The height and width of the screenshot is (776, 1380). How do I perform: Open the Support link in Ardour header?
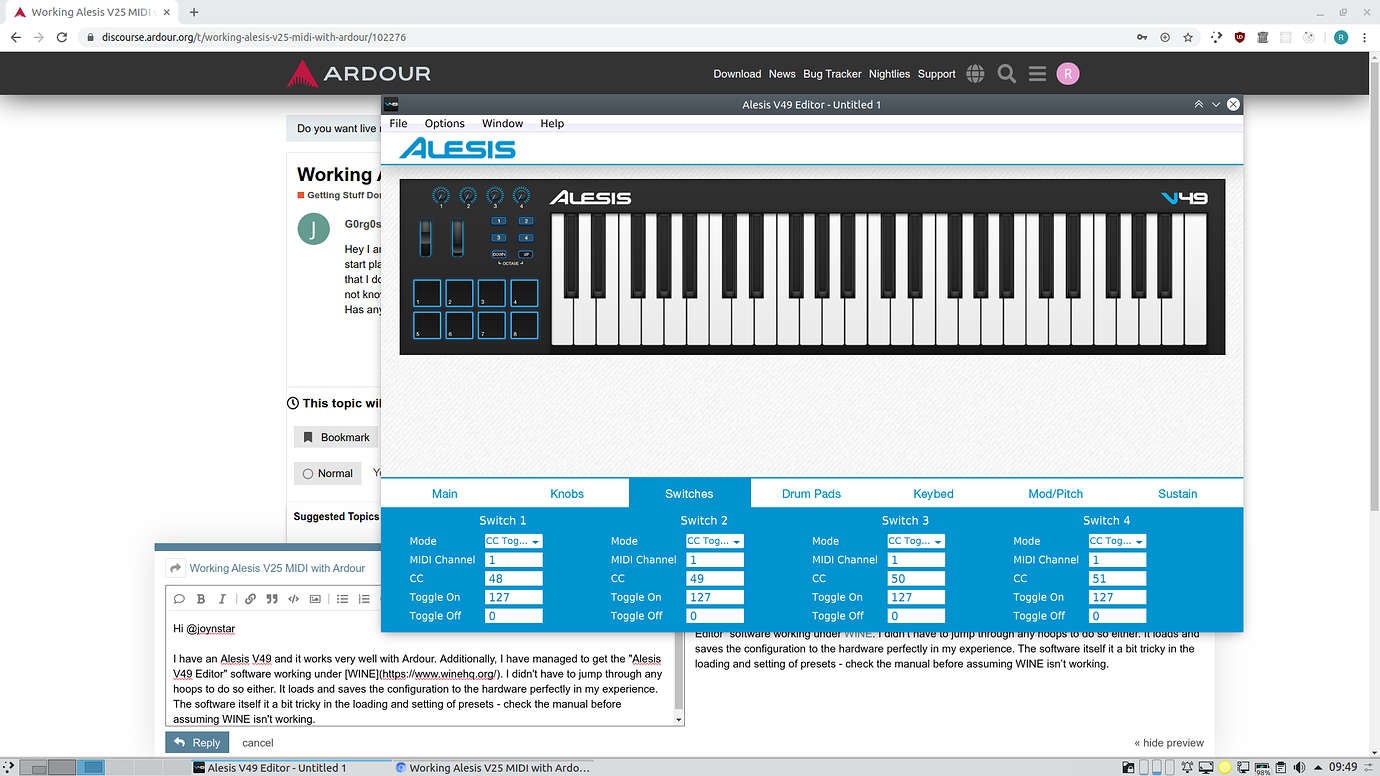point(937,74)
